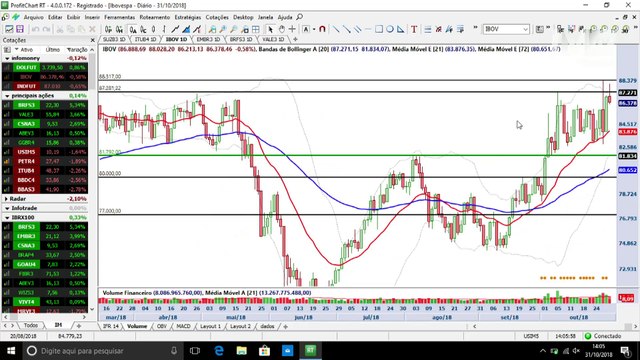
Task: Open the Ferramentas menu
Action: [x=120, y=17]
